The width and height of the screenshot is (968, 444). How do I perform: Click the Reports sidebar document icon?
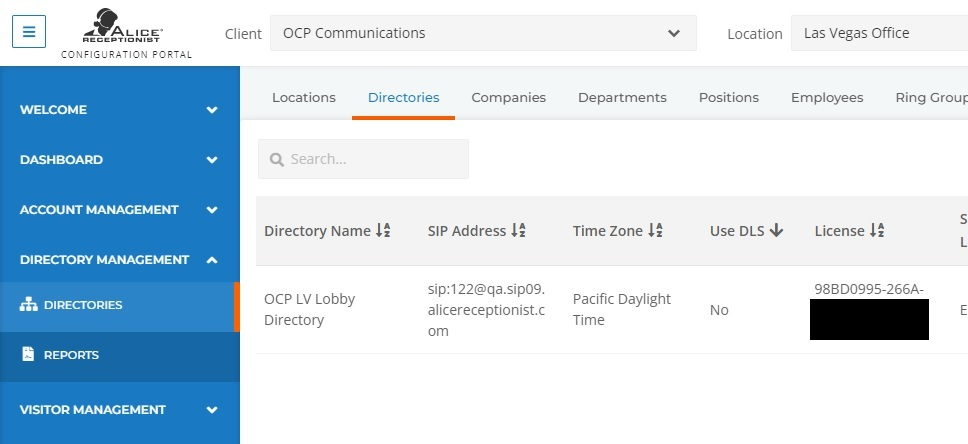click(28, 354)
